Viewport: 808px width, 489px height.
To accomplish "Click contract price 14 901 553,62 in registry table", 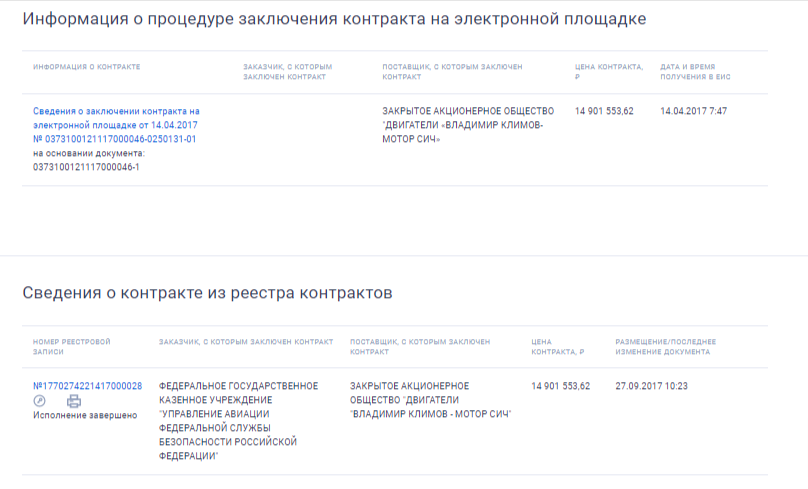I will pos(560,386).
